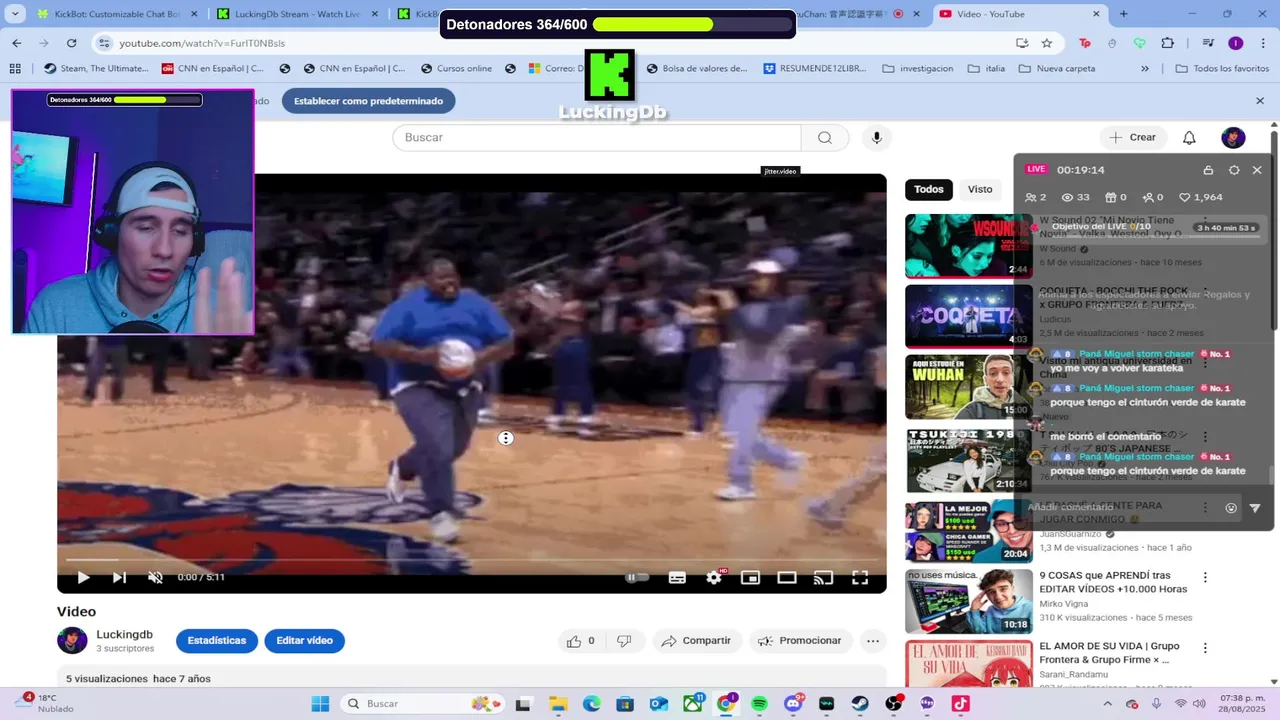Open LIVE overlay settings icon

point(1234,170)
